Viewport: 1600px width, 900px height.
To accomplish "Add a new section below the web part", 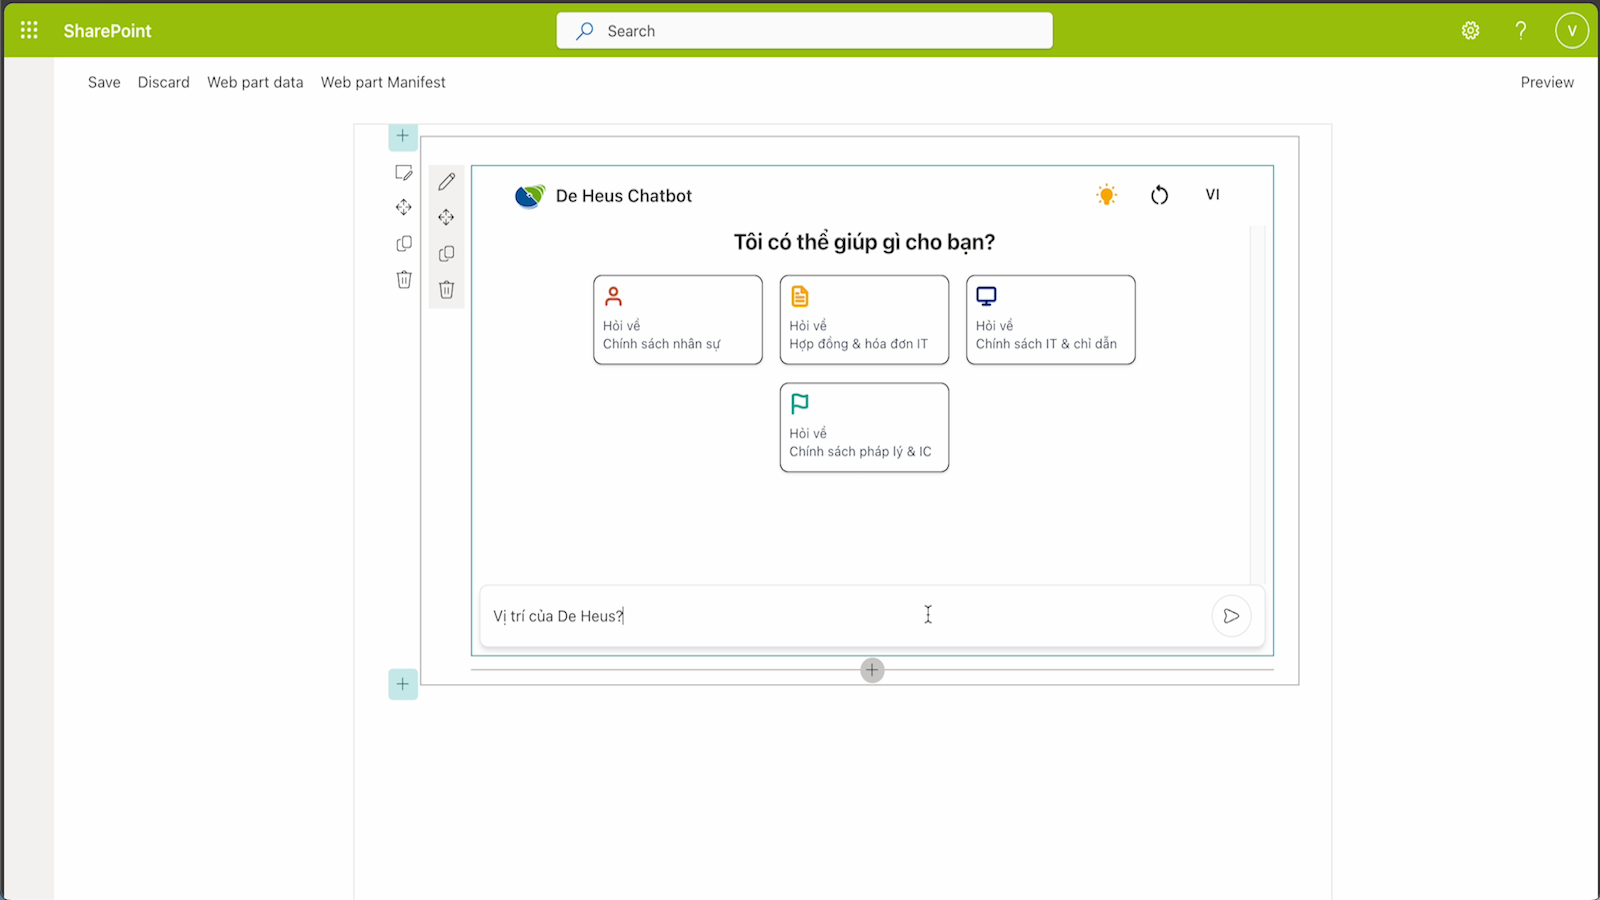I will click(403, 684).
